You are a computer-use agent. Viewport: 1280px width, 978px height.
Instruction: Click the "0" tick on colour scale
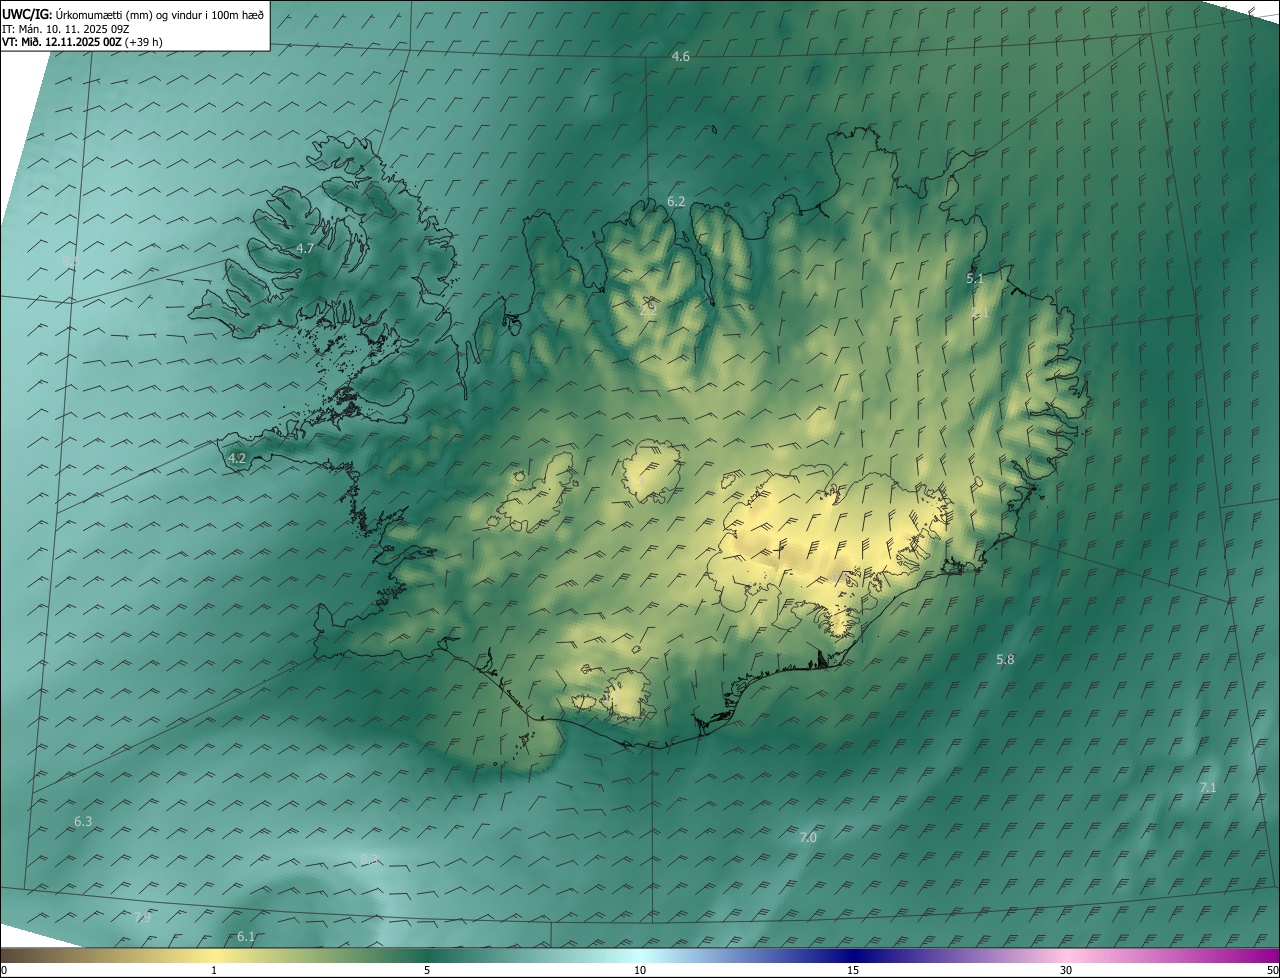(x=3, y=971)
